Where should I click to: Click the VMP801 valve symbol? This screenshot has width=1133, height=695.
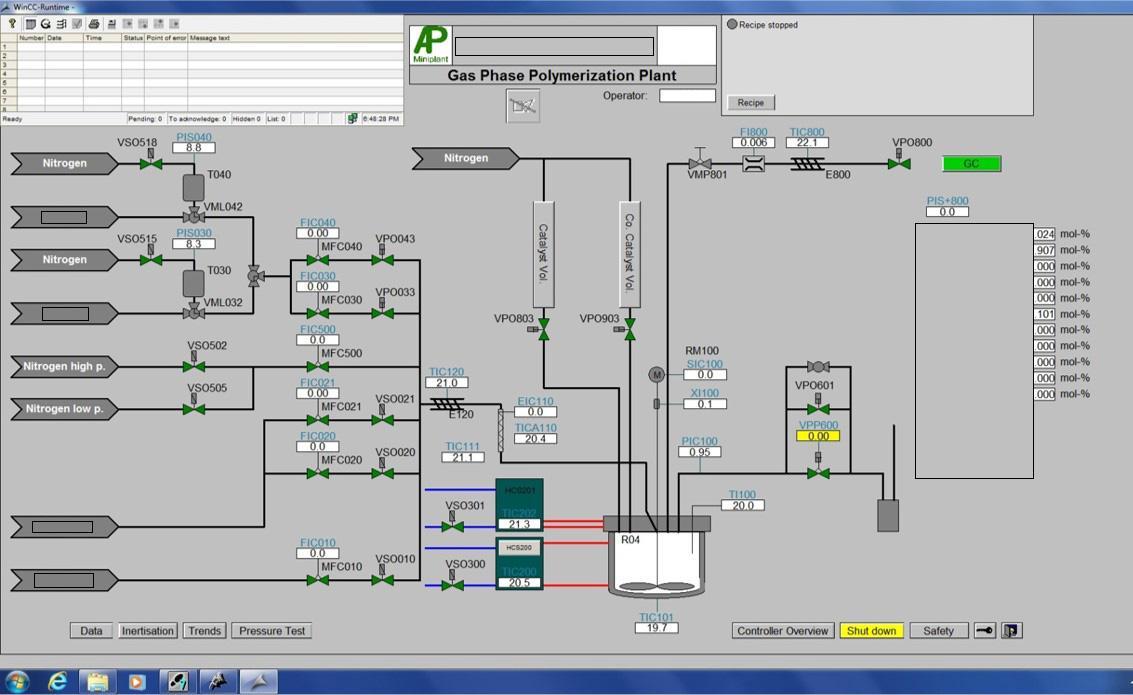pyautogui.click(x=699, y=163)
